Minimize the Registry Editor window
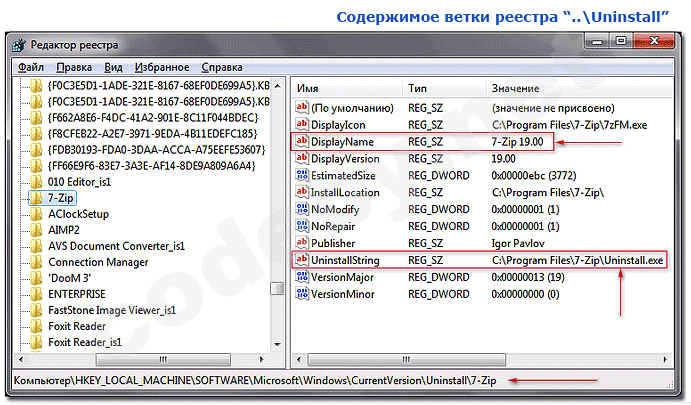 (x=598, y=41)
